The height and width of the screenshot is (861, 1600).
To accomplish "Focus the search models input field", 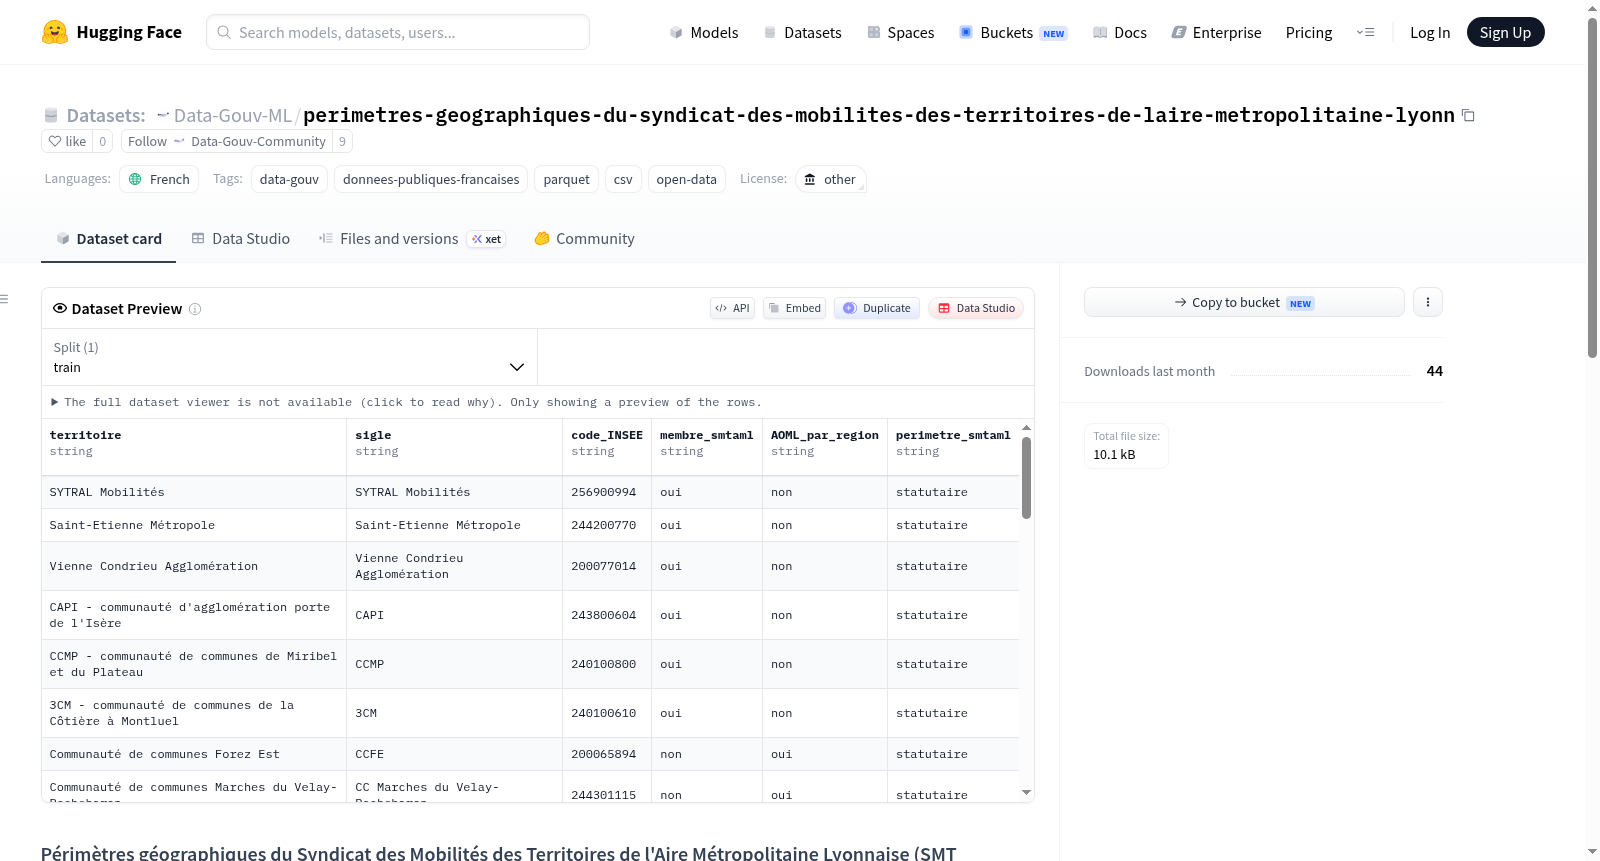I will [x=398, y=32].
